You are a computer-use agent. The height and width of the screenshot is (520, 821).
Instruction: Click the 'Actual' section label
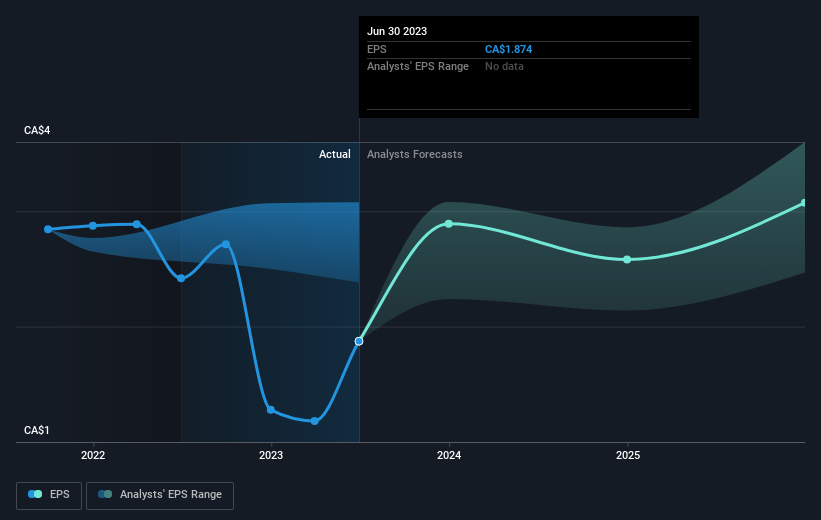click(335, 154)
